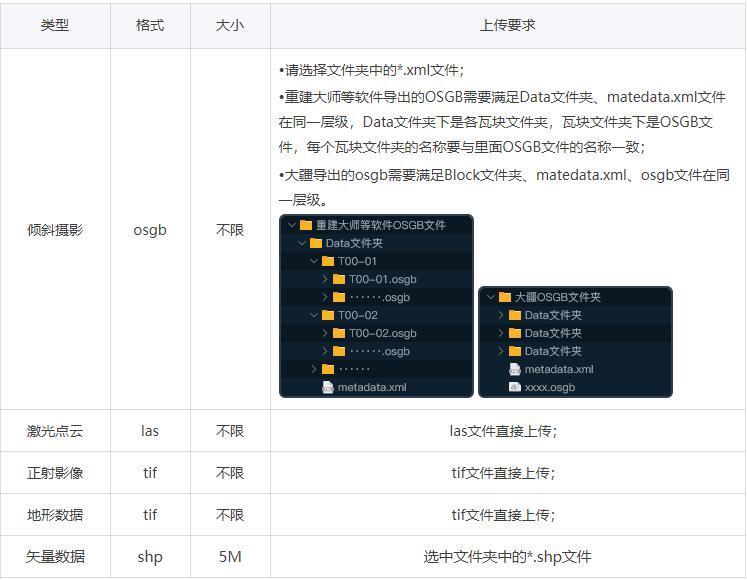747x580 pixels.
Task: Click the tif format cell in 地形数据 row
Action: (150, 515)
